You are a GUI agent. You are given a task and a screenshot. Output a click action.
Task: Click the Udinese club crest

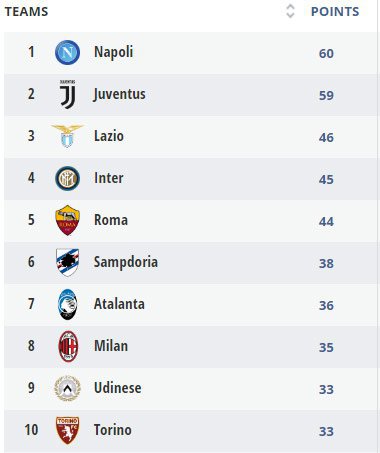[x=68, y=388]
